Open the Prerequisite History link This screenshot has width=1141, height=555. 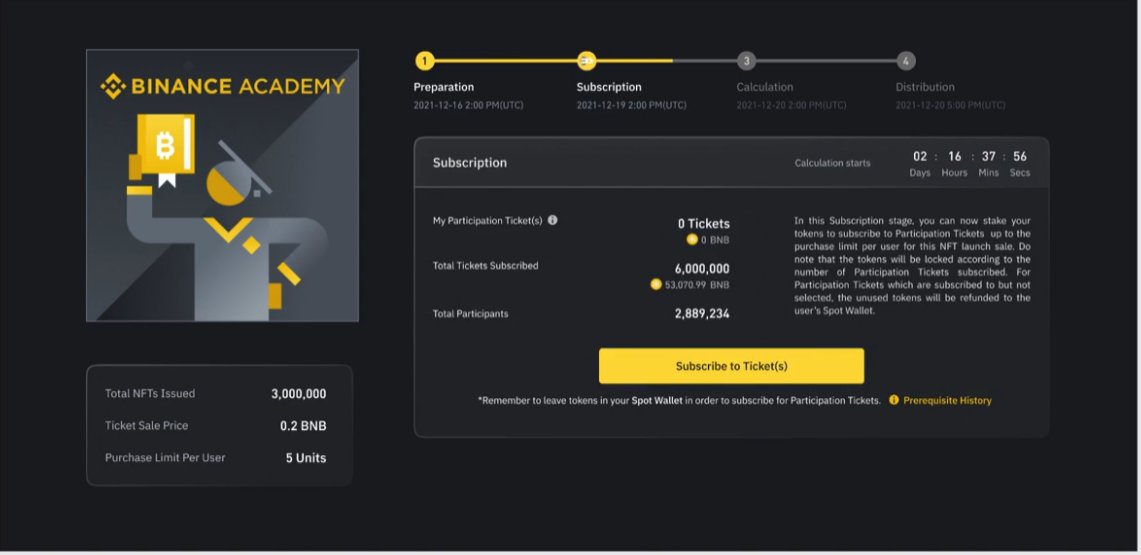tap(947, 401)
